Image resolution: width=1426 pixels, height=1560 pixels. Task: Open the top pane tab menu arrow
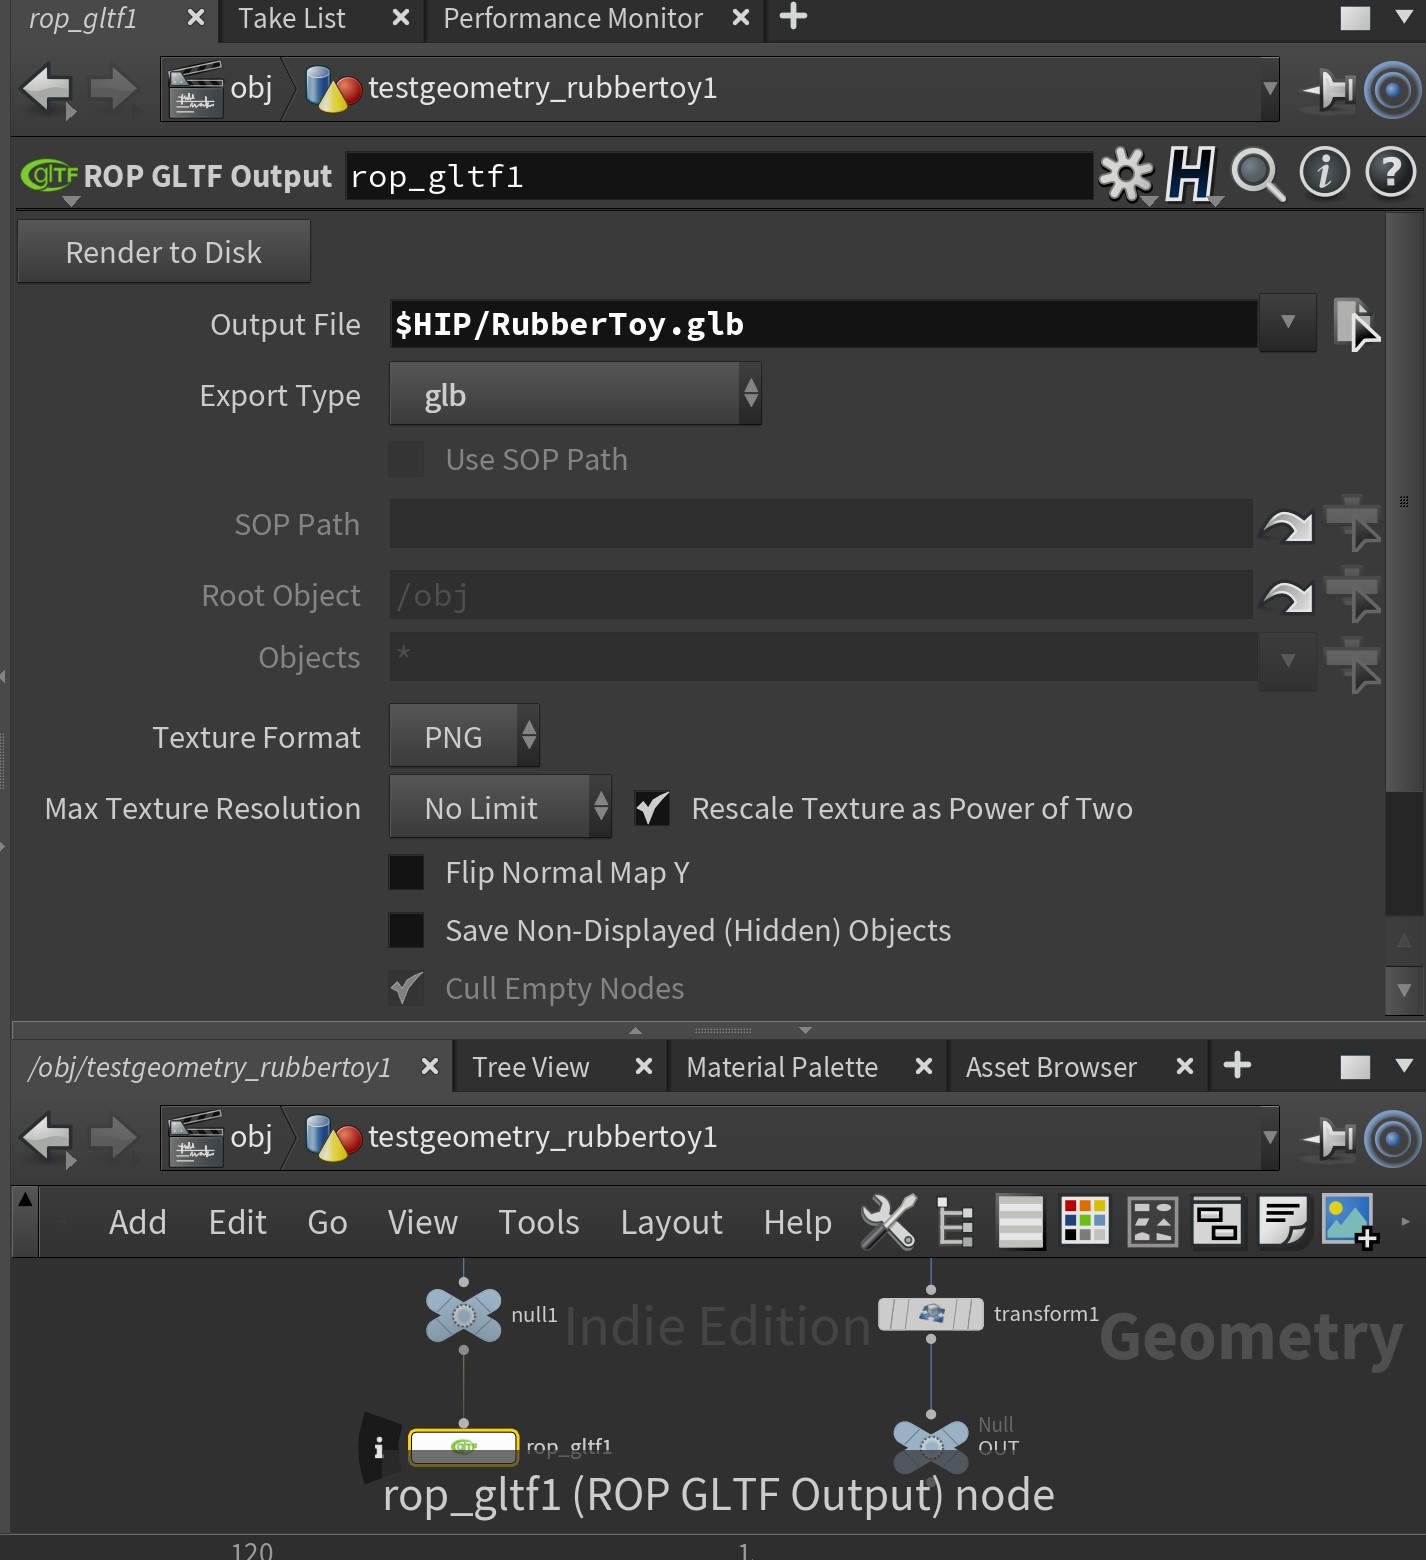[1404, 17]
